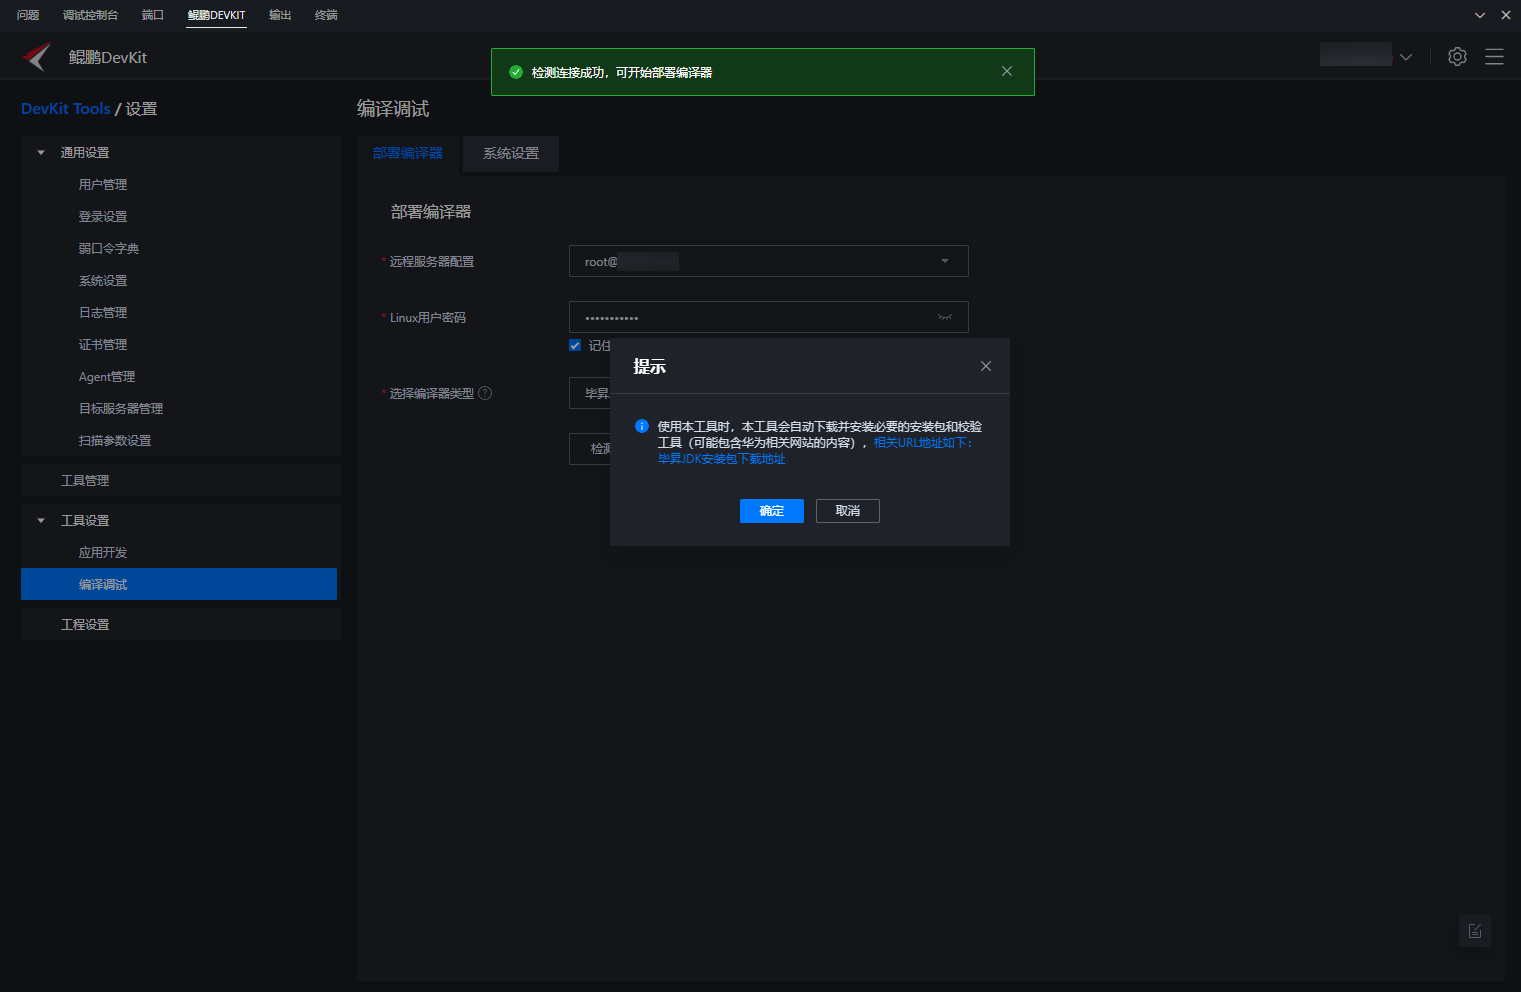Viewport: 1521px width, 992px height.
Task: Click the Linux用户密码 input field
Action: point(768,317)
